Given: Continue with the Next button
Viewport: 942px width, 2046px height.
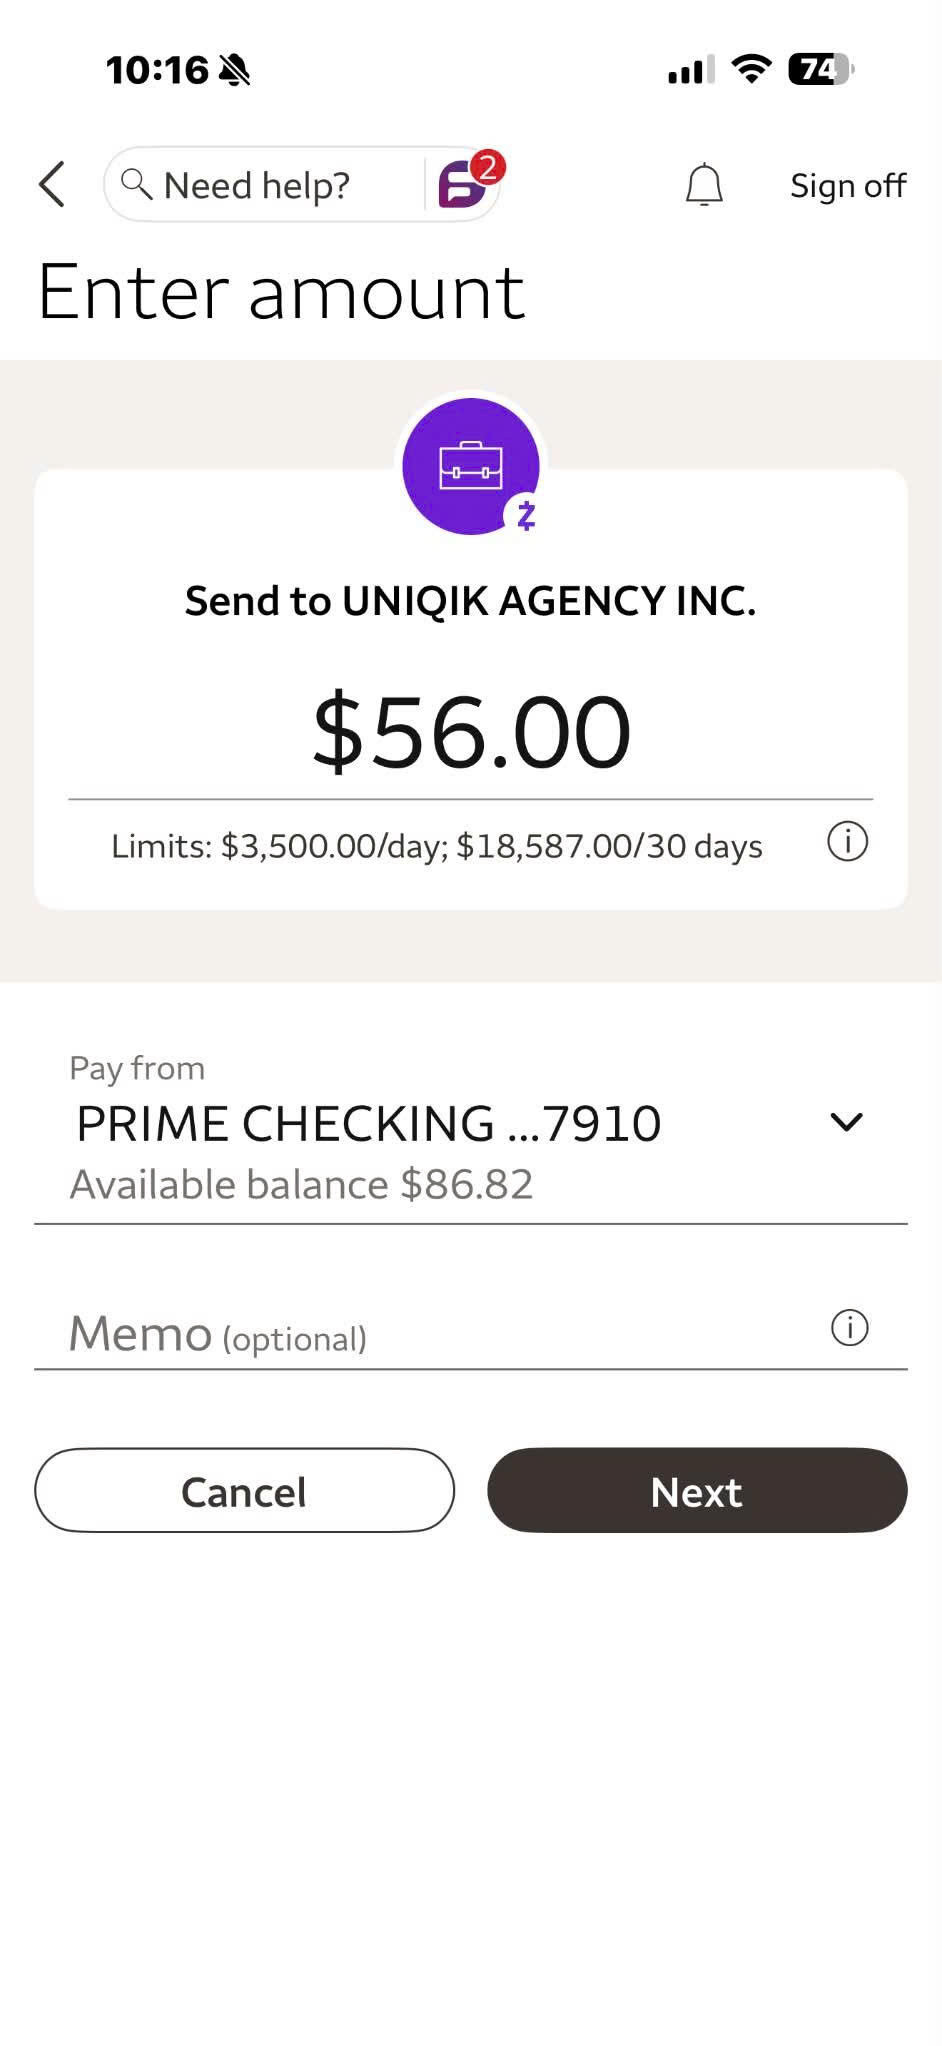Looking at the screenshot, I should click(697, 1490).
